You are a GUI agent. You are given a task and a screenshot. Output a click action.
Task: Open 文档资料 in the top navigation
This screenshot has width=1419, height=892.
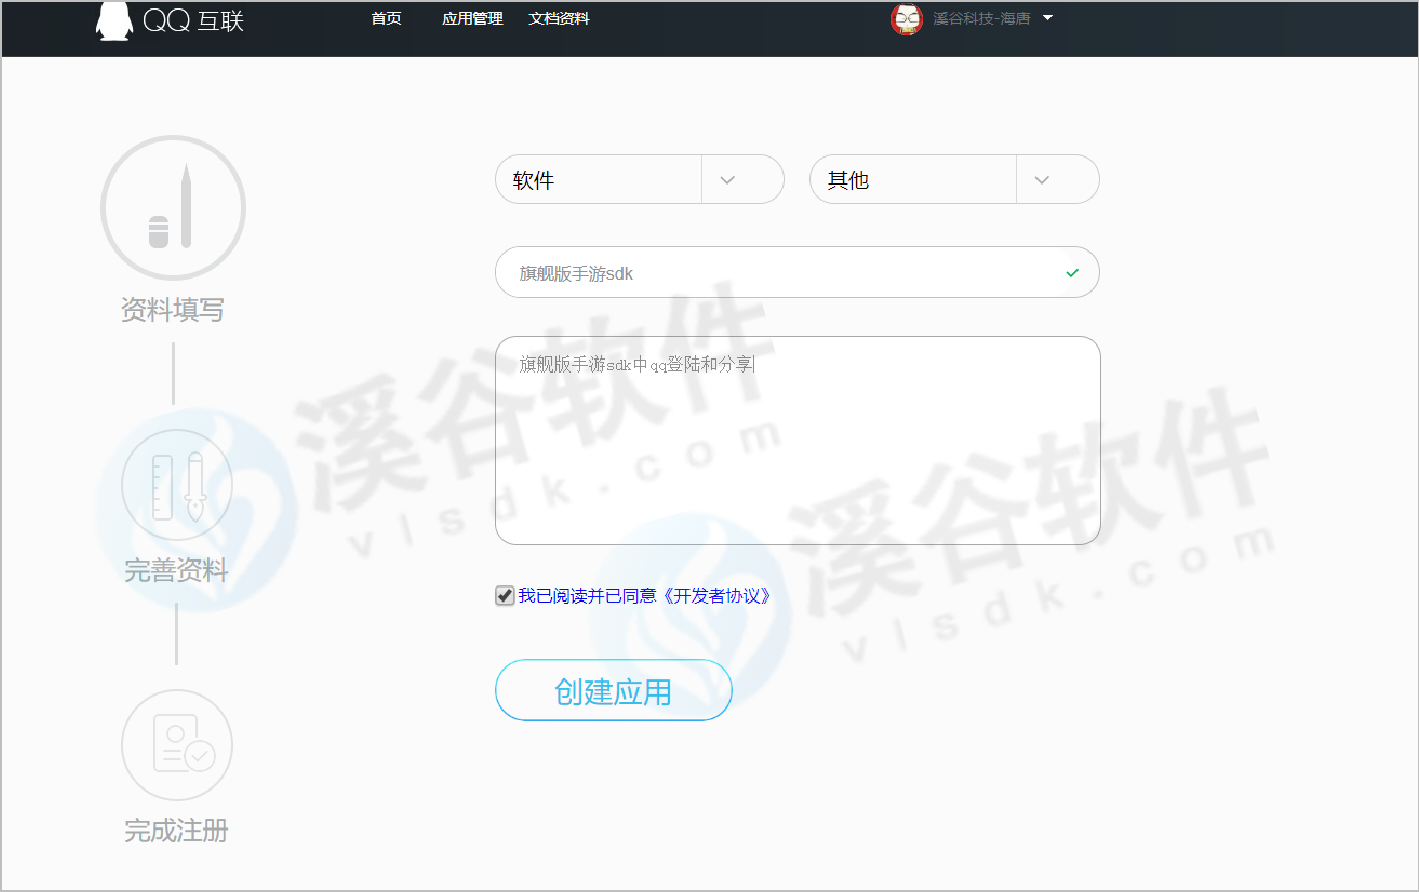[559, 19]
